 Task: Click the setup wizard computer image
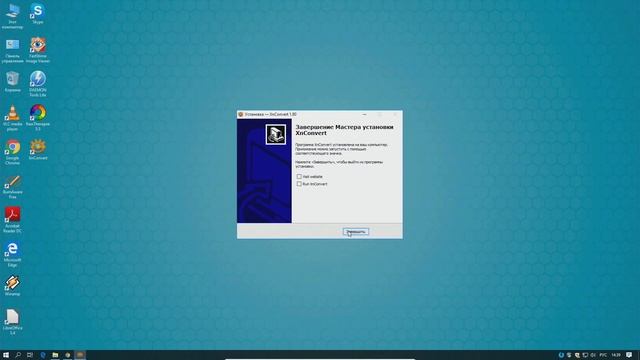(x=276, y=134)
